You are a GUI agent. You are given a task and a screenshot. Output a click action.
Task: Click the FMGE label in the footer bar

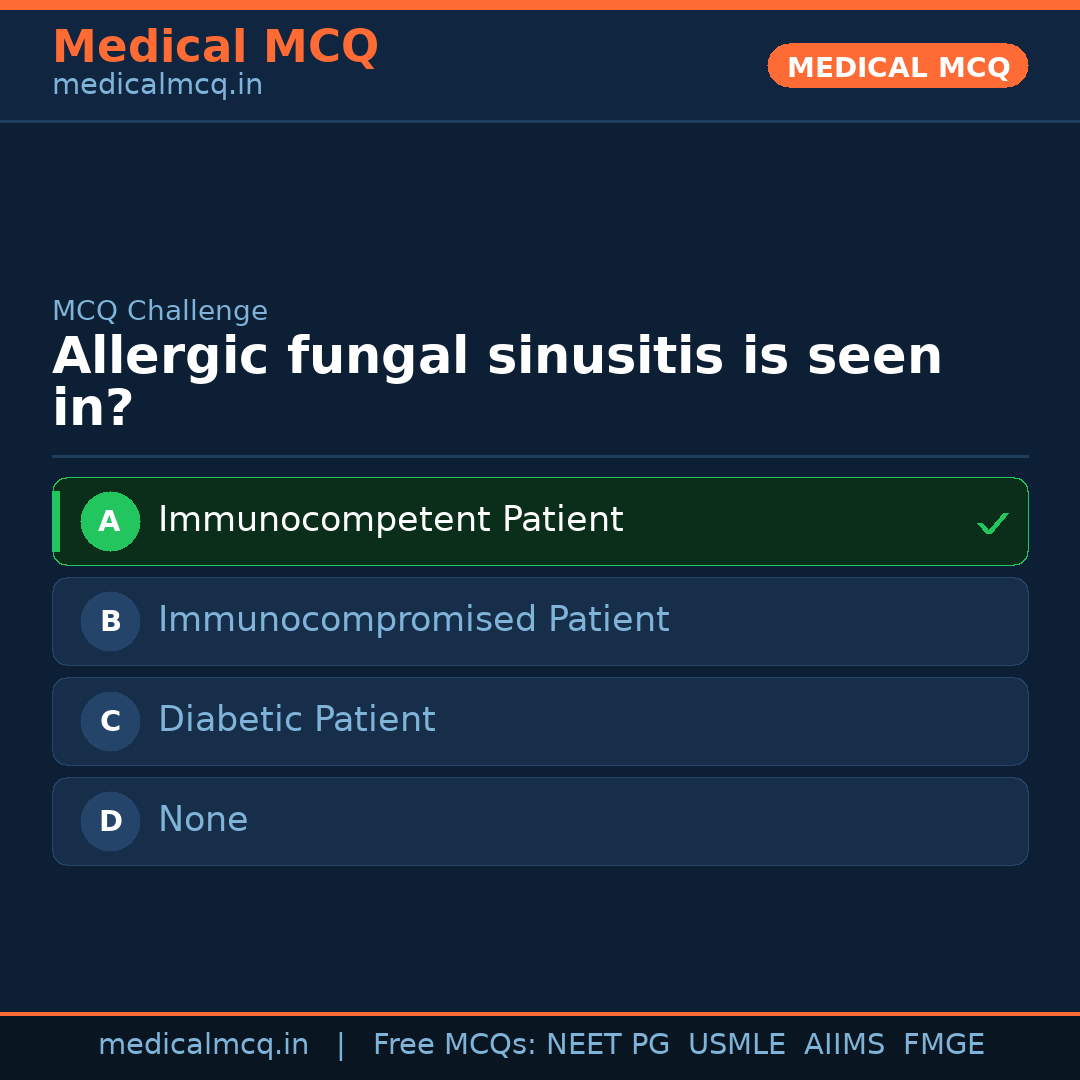pos(943,1044)
